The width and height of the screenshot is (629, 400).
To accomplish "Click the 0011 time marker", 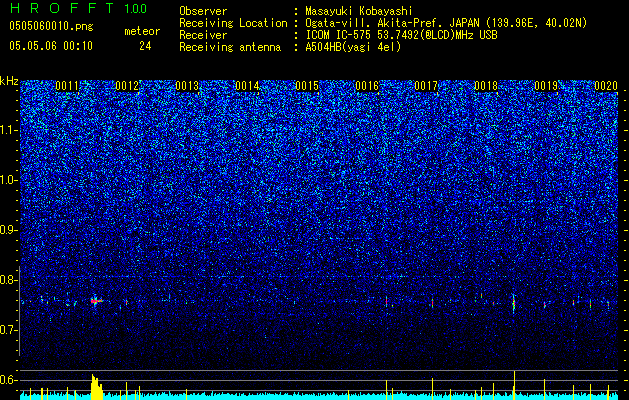I will click(x=67, y=86).
